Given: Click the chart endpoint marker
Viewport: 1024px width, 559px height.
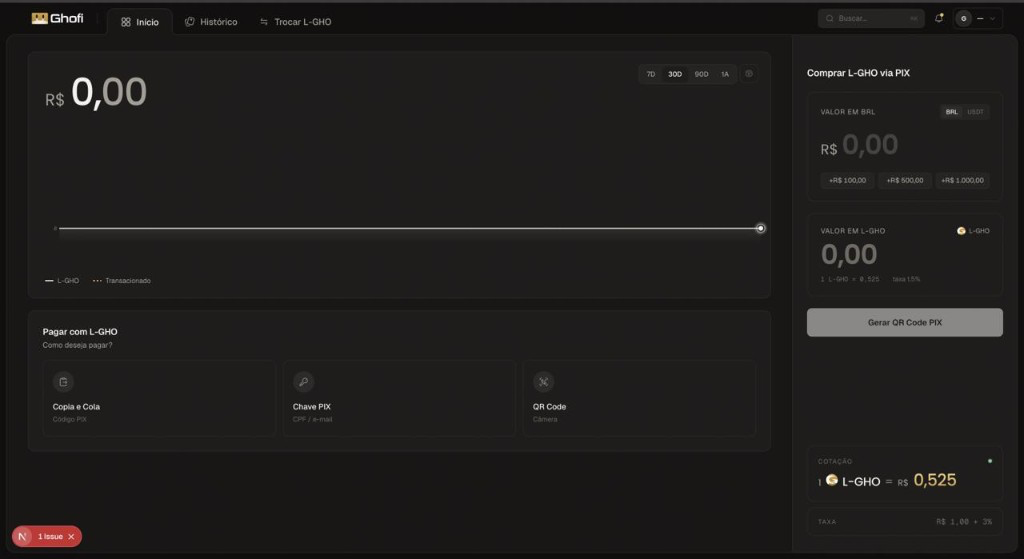Looking at the screenshot, I should (x=761, y=229).
